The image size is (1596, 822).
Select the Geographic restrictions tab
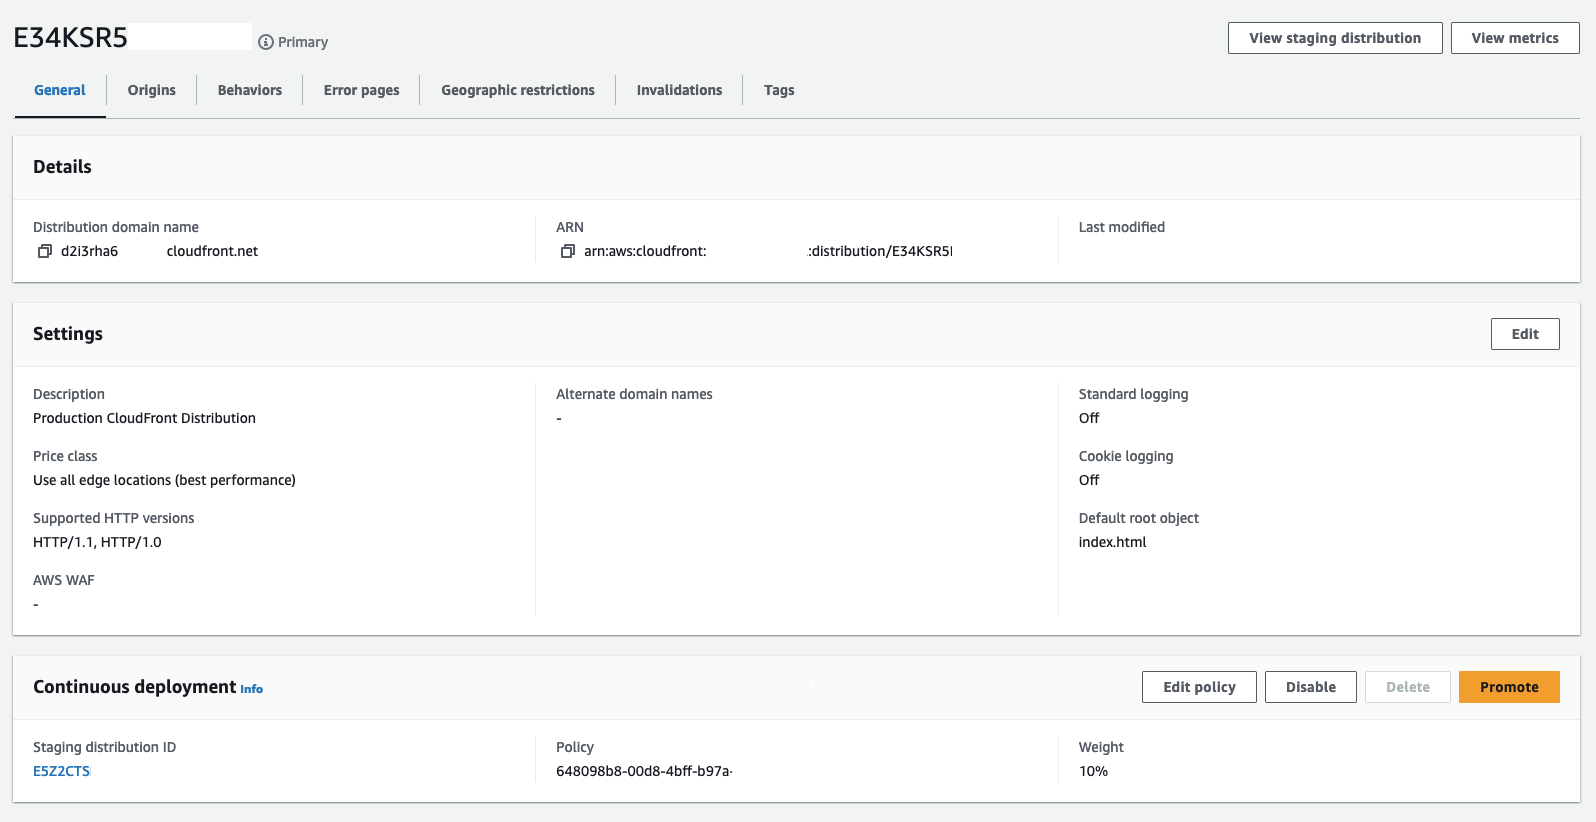tap(518, 90)
